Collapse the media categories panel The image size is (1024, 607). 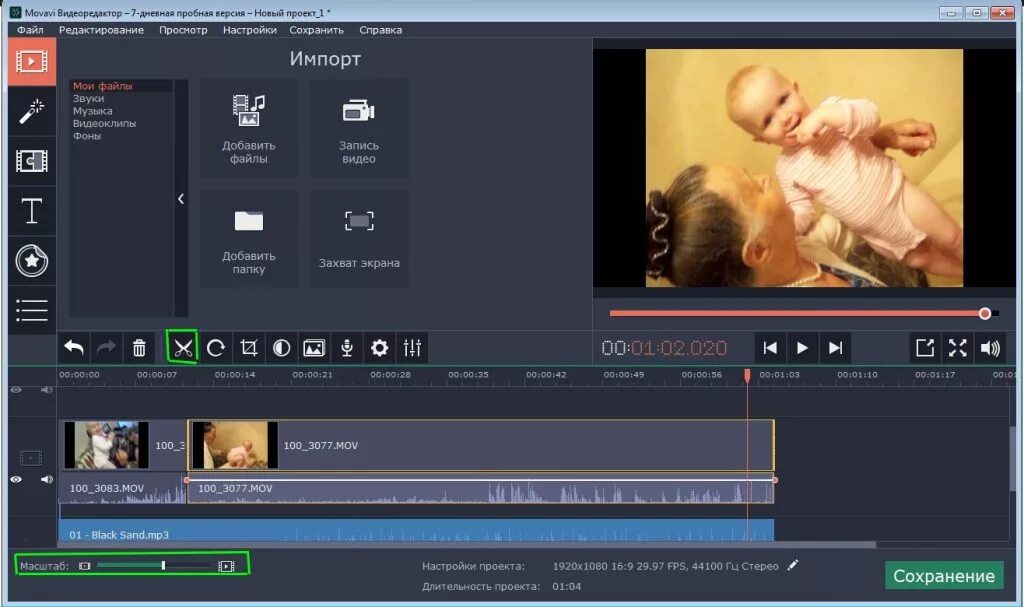pyautogui.click(x=181, y=199)
